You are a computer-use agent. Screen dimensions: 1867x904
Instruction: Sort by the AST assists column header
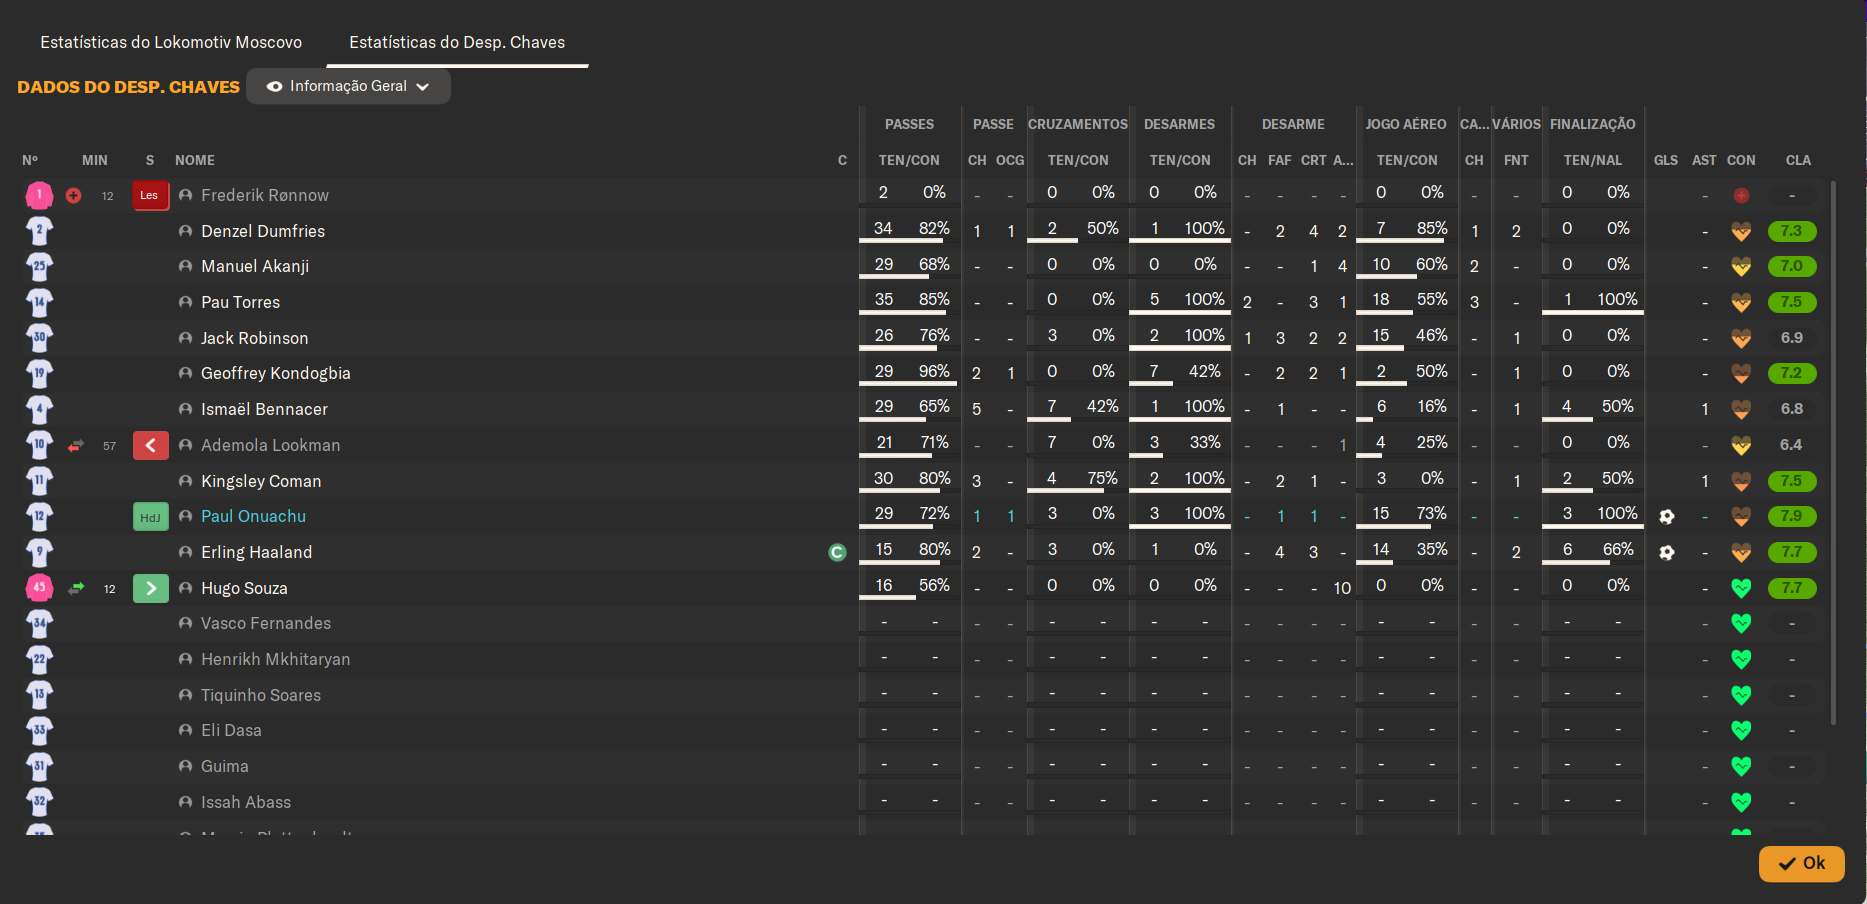coord(1704,160)
